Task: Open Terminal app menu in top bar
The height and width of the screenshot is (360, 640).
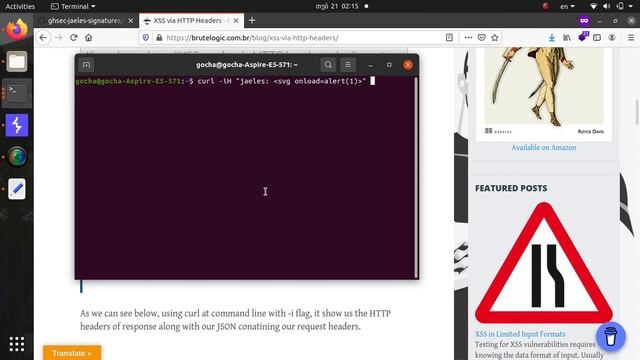Action: [x=73, y=6]
